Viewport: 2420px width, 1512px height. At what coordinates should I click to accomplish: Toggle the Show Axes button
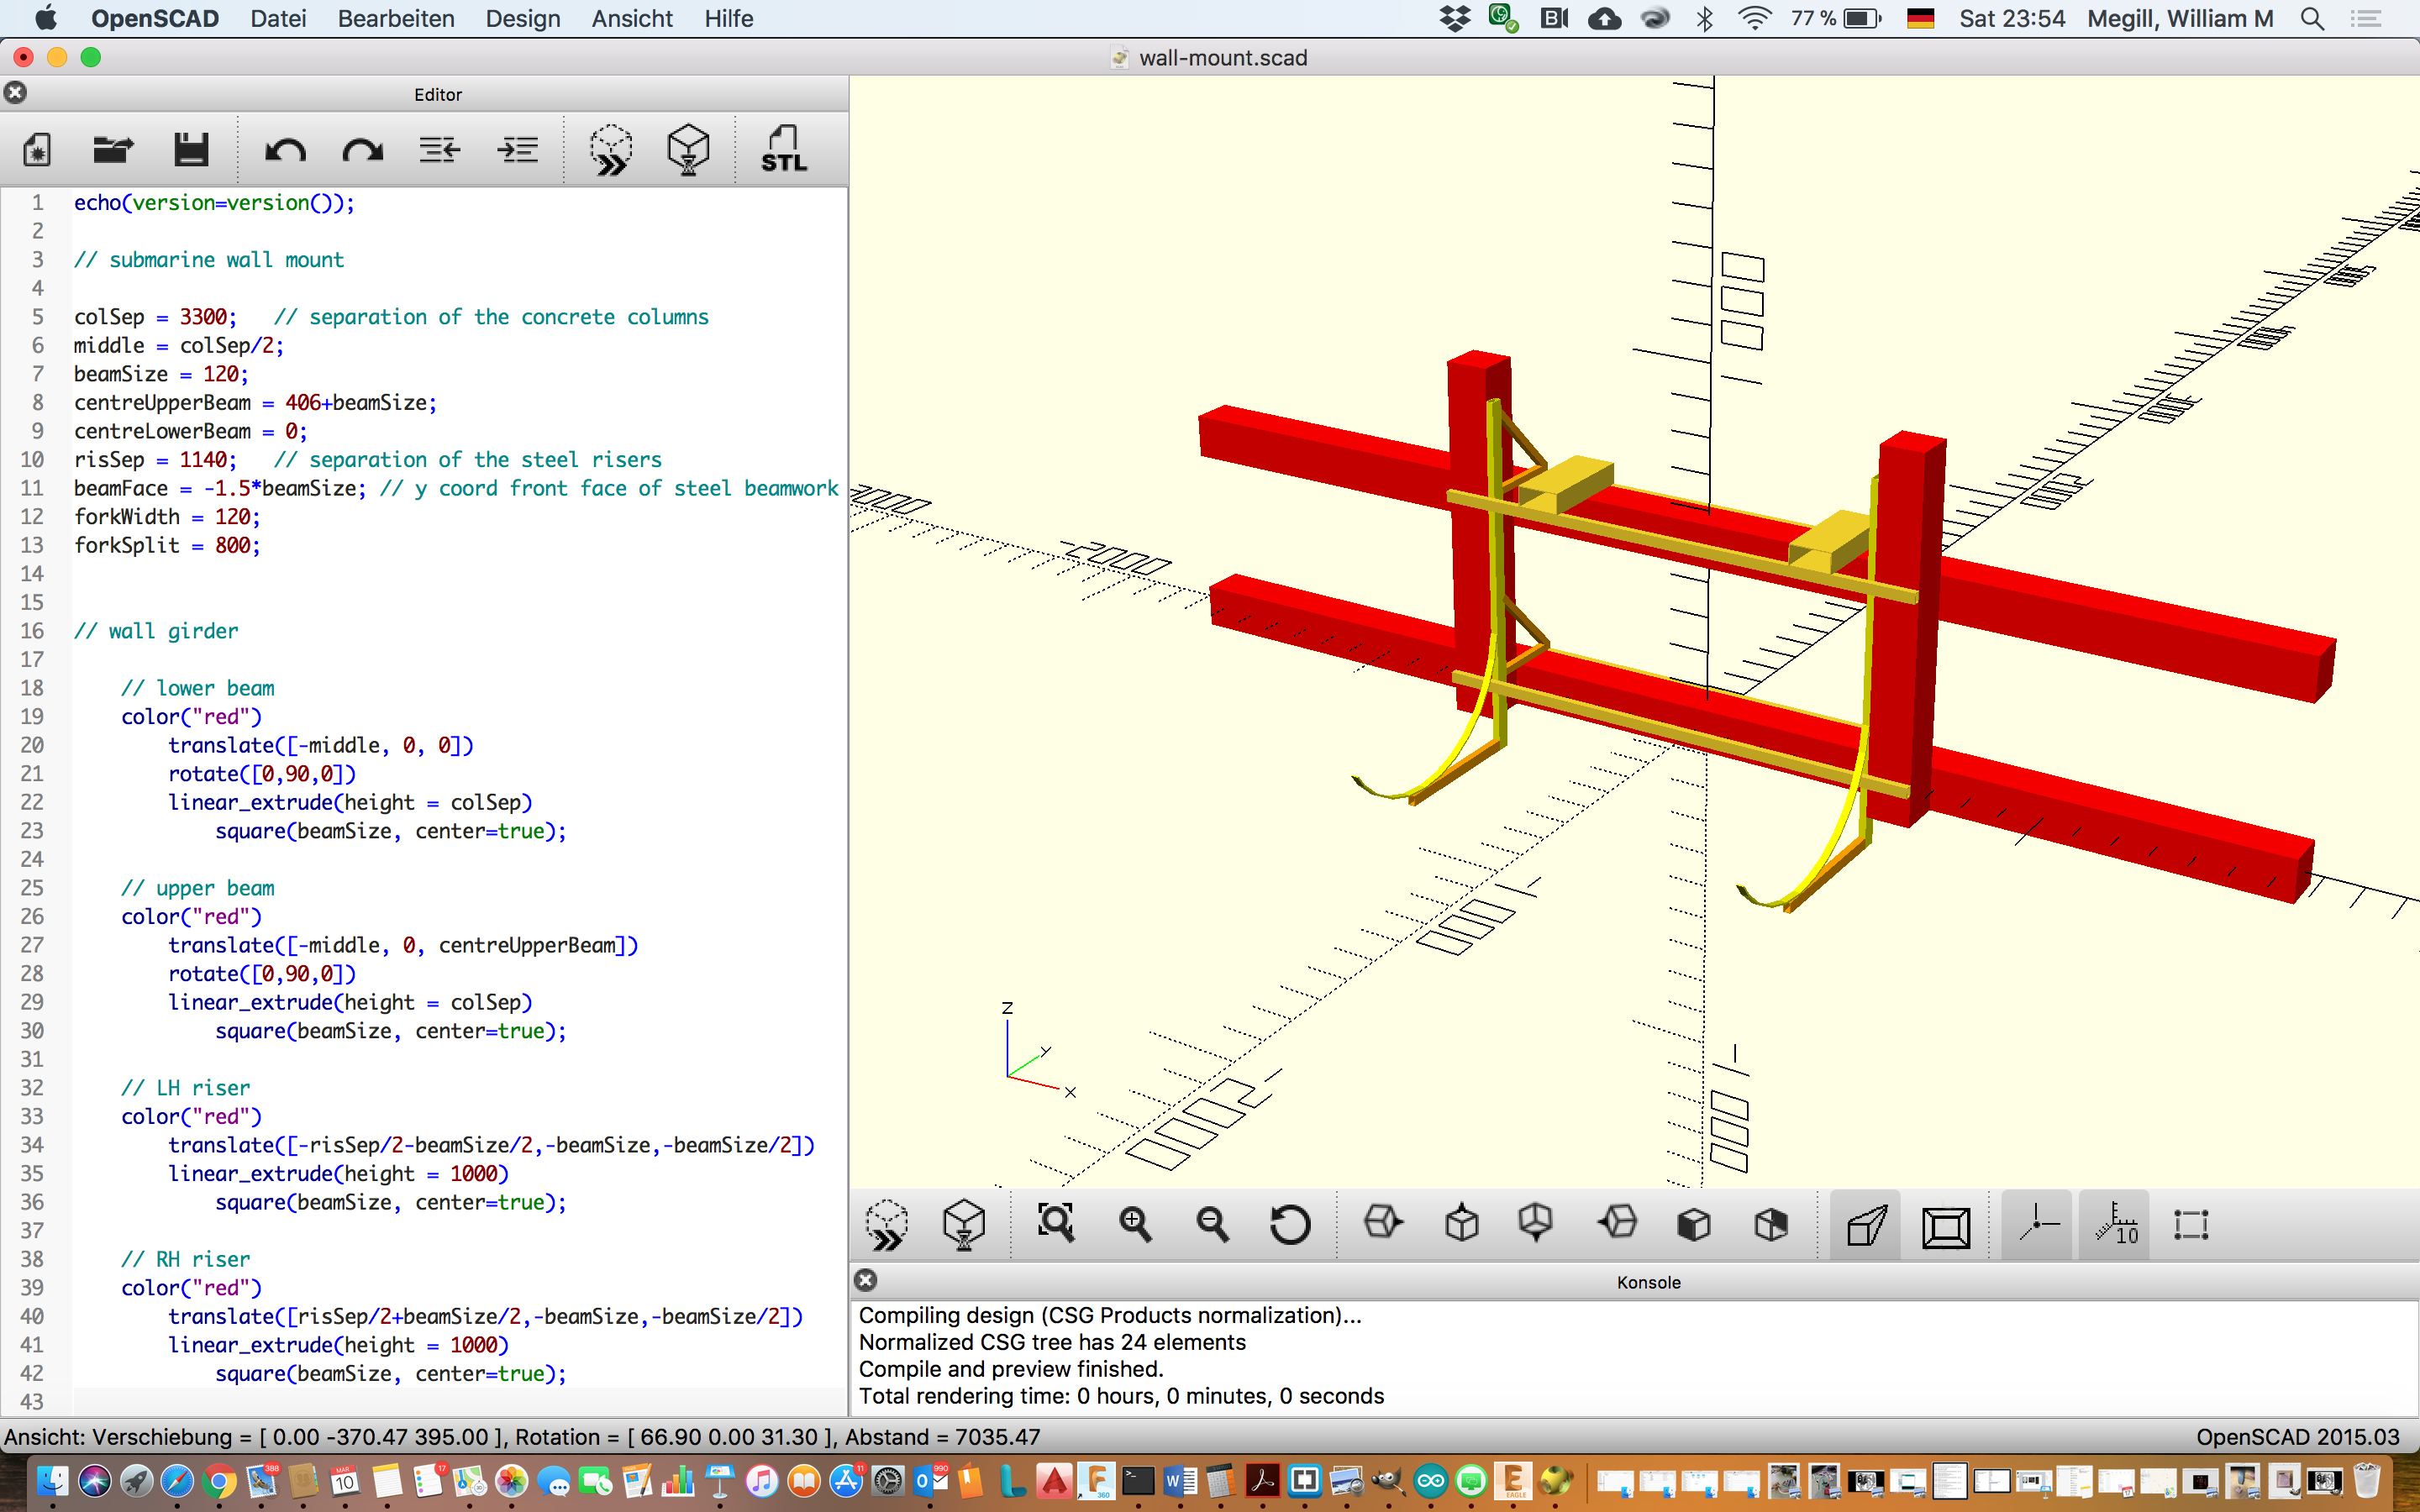point(2037,1223)
